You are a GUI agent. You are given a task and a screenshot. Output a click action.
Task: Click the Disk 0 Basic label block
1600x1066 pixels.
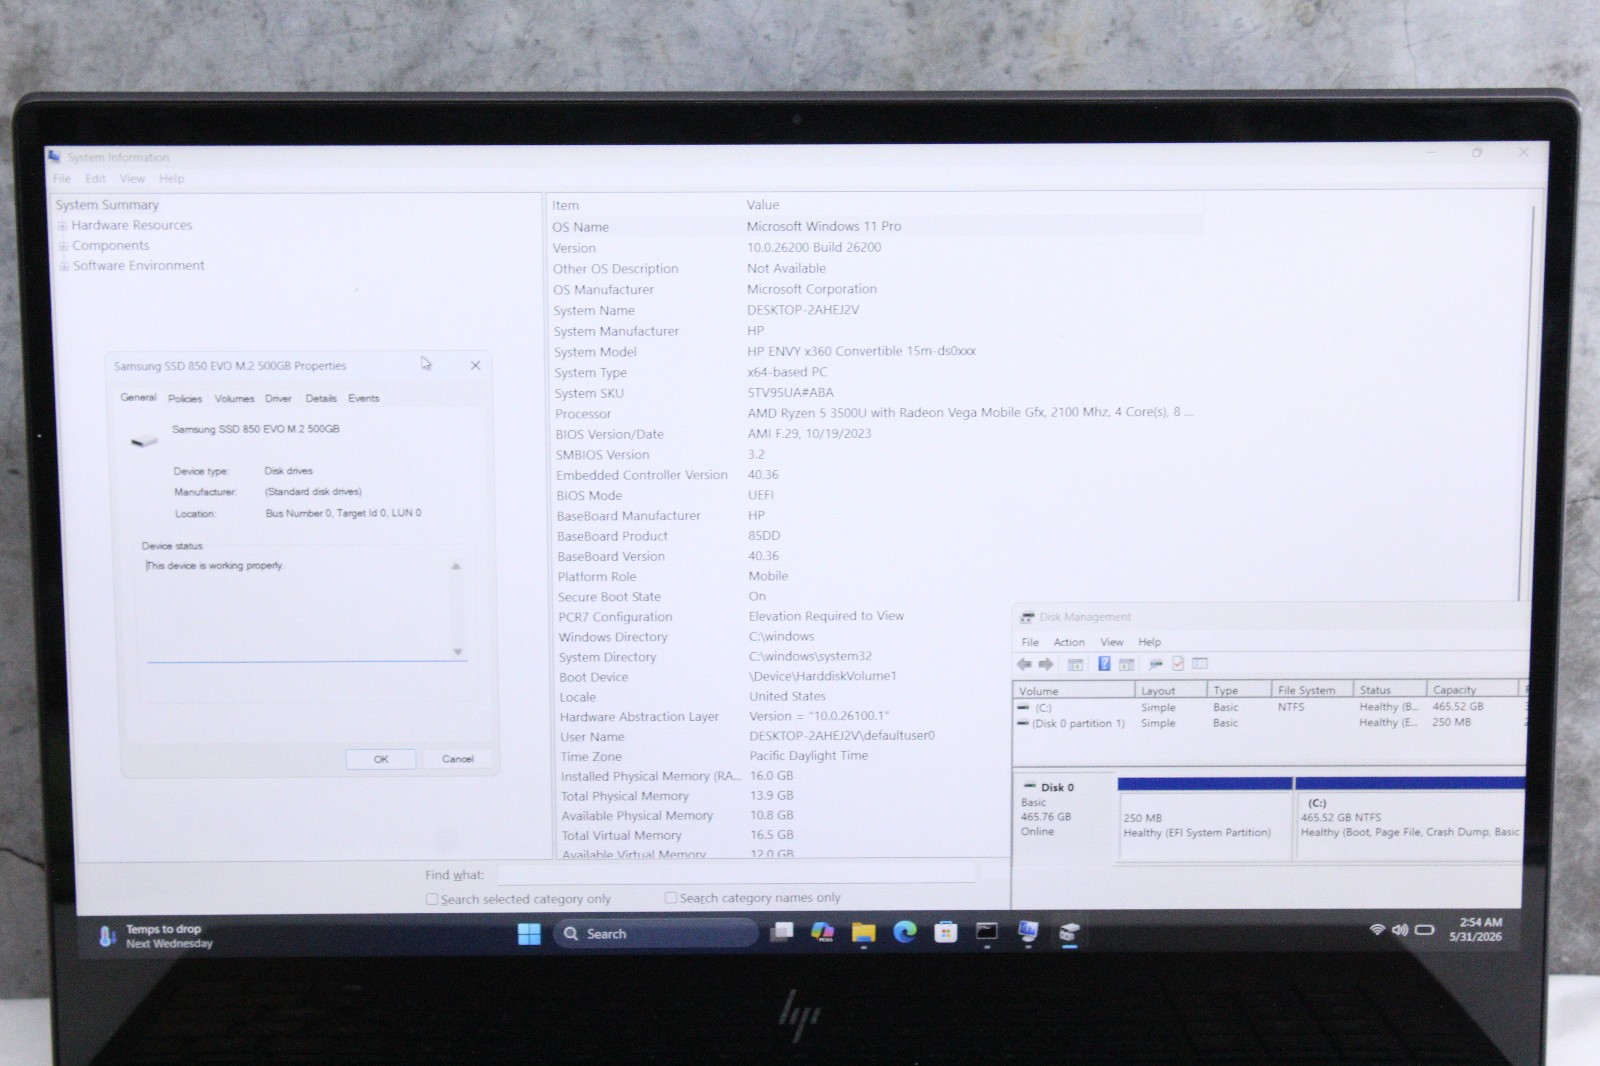tap(1064, 816)
